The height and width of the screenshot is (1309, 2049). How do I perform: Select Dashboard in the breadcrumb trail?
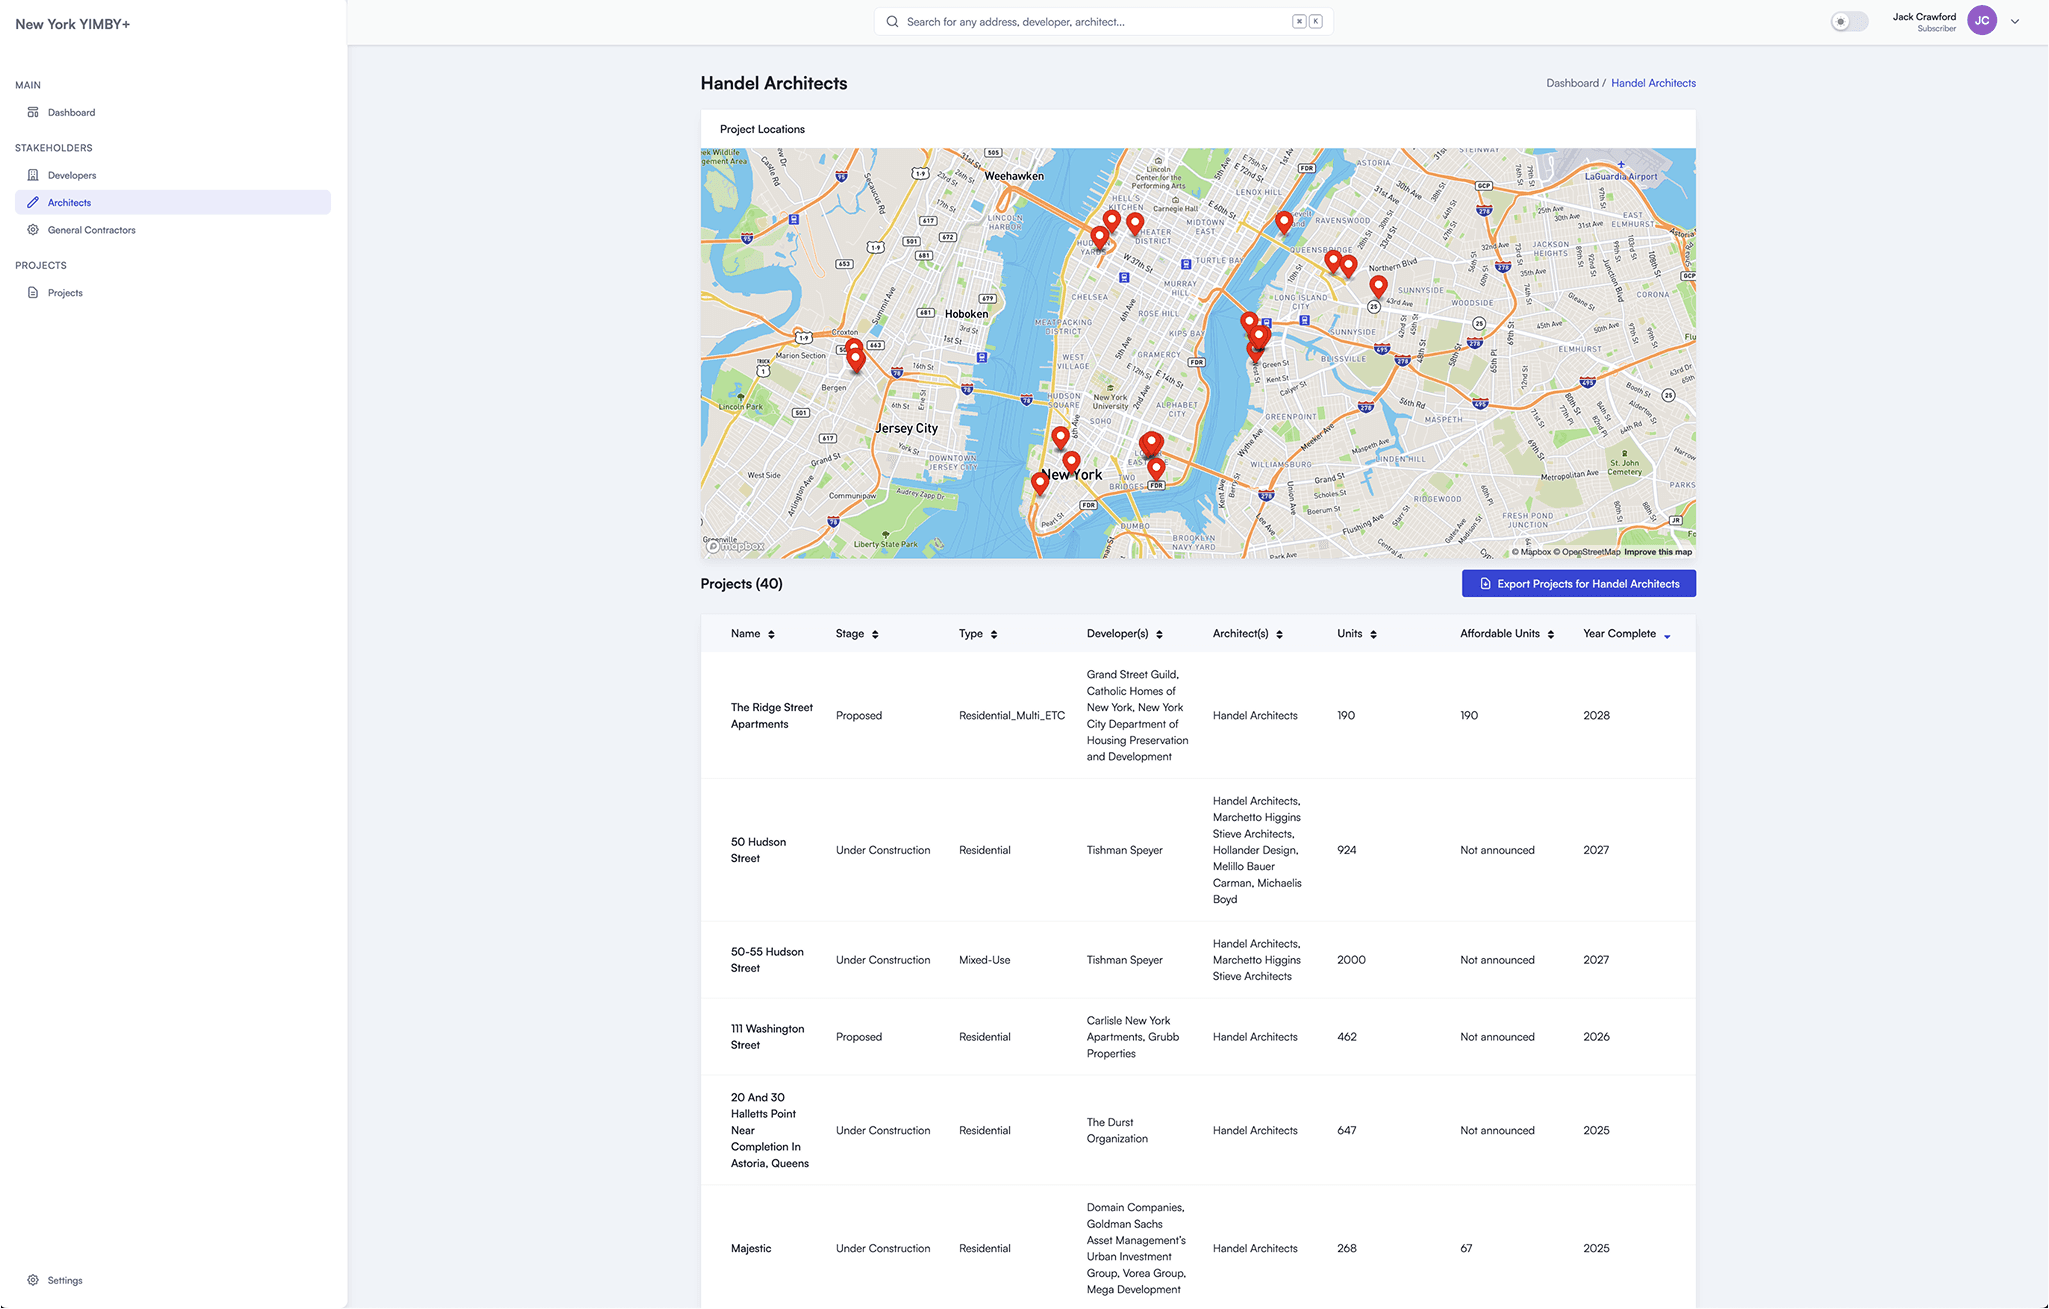coord(1572,83)
